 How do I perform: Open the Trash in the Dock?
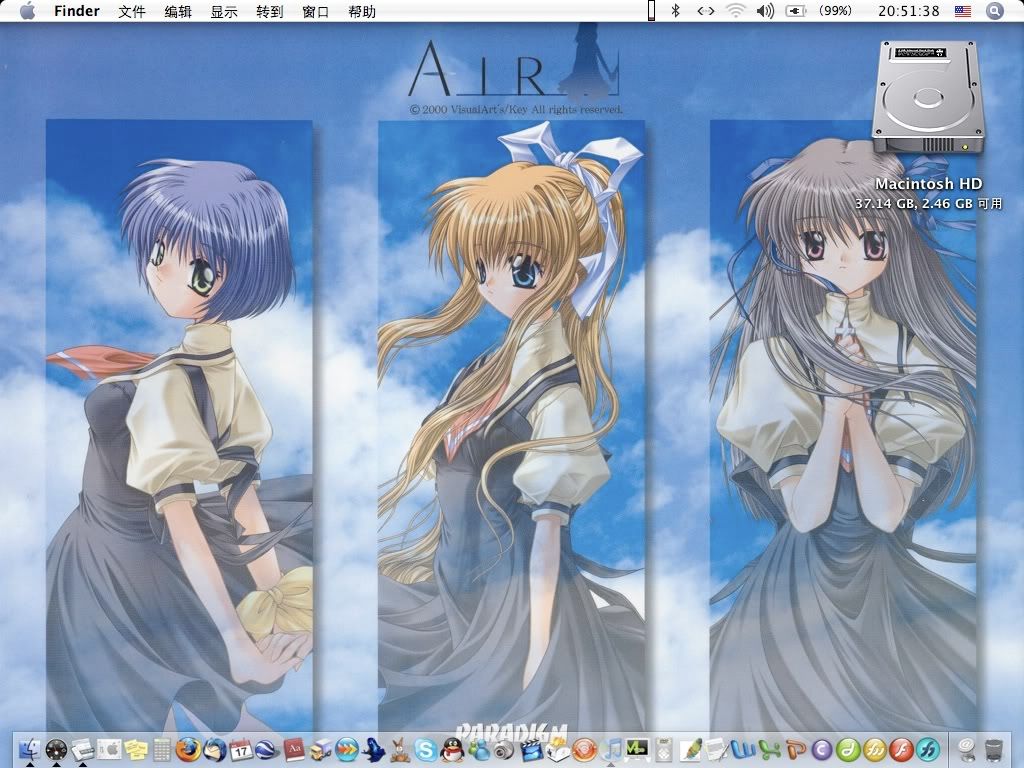(993, 749)
